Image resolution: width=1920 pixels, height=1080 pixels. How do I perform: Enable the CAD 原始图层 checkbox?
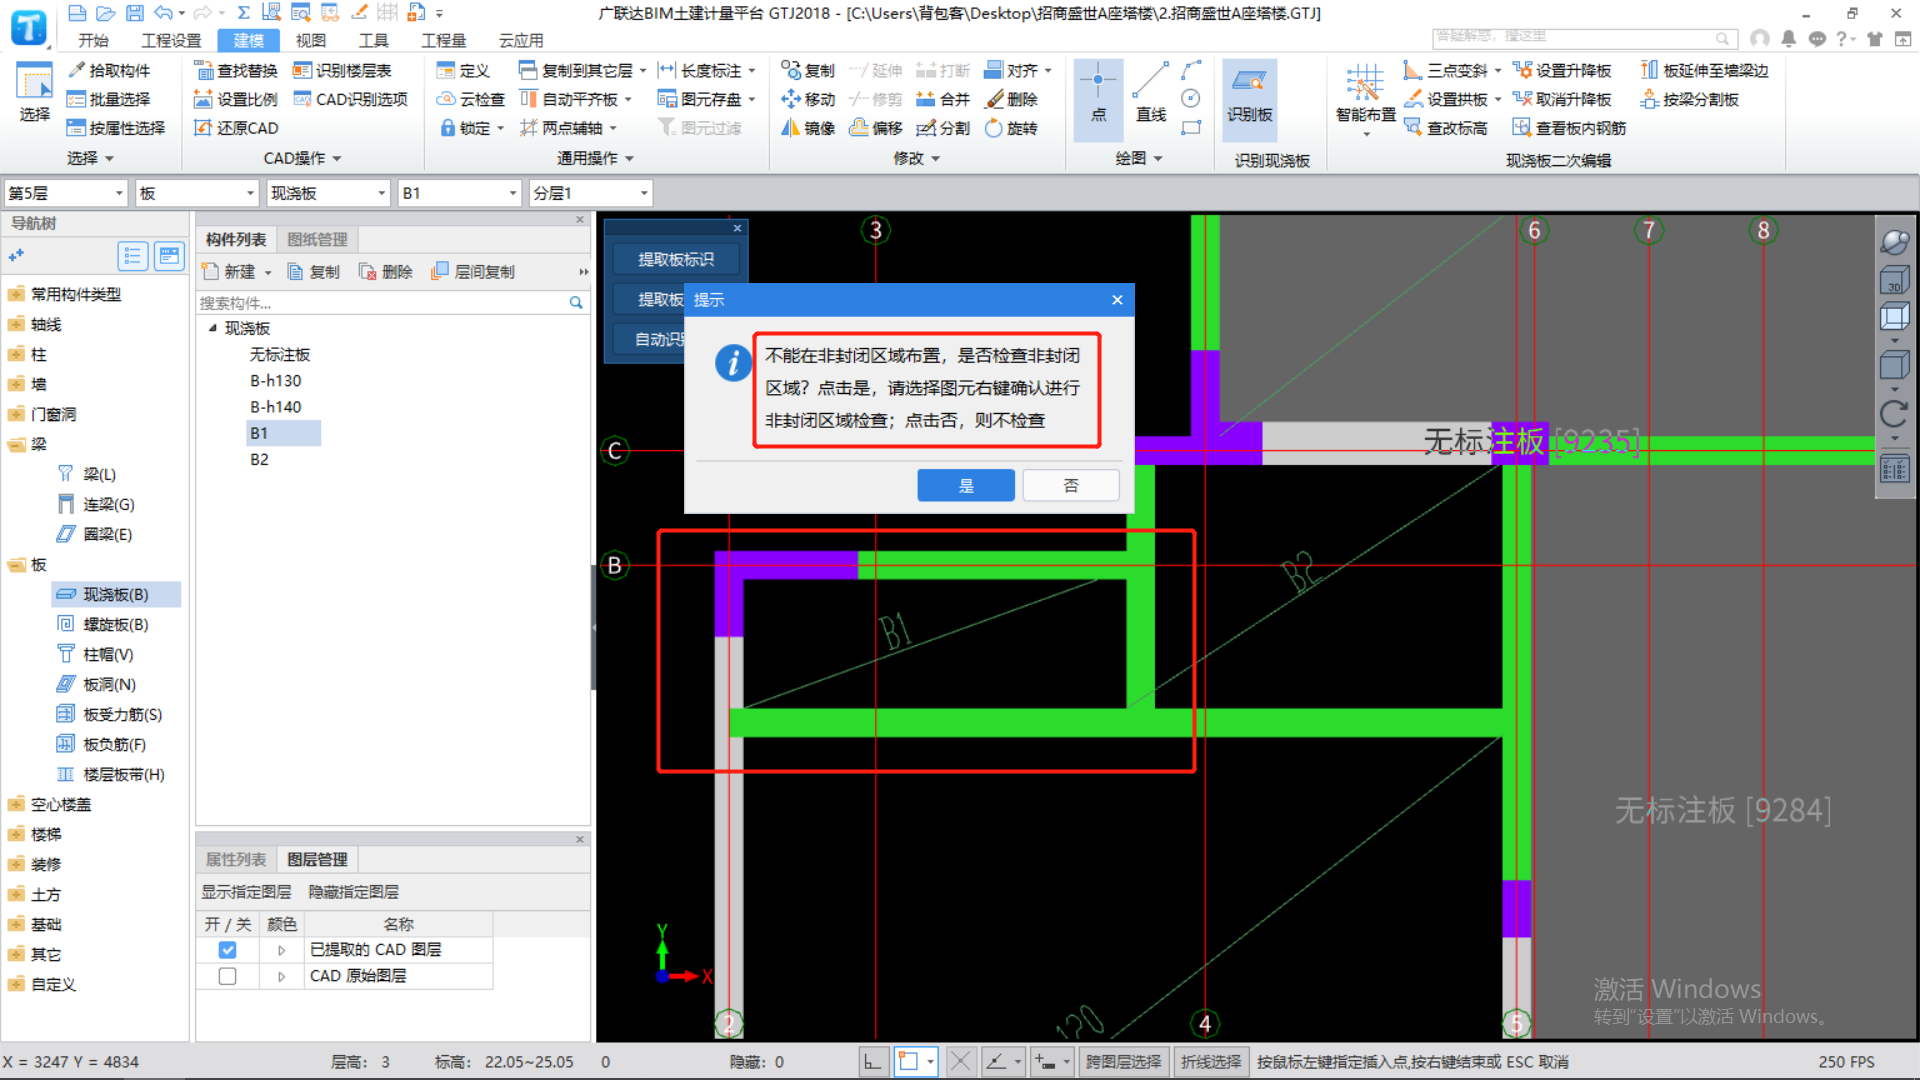pos(228,976)
